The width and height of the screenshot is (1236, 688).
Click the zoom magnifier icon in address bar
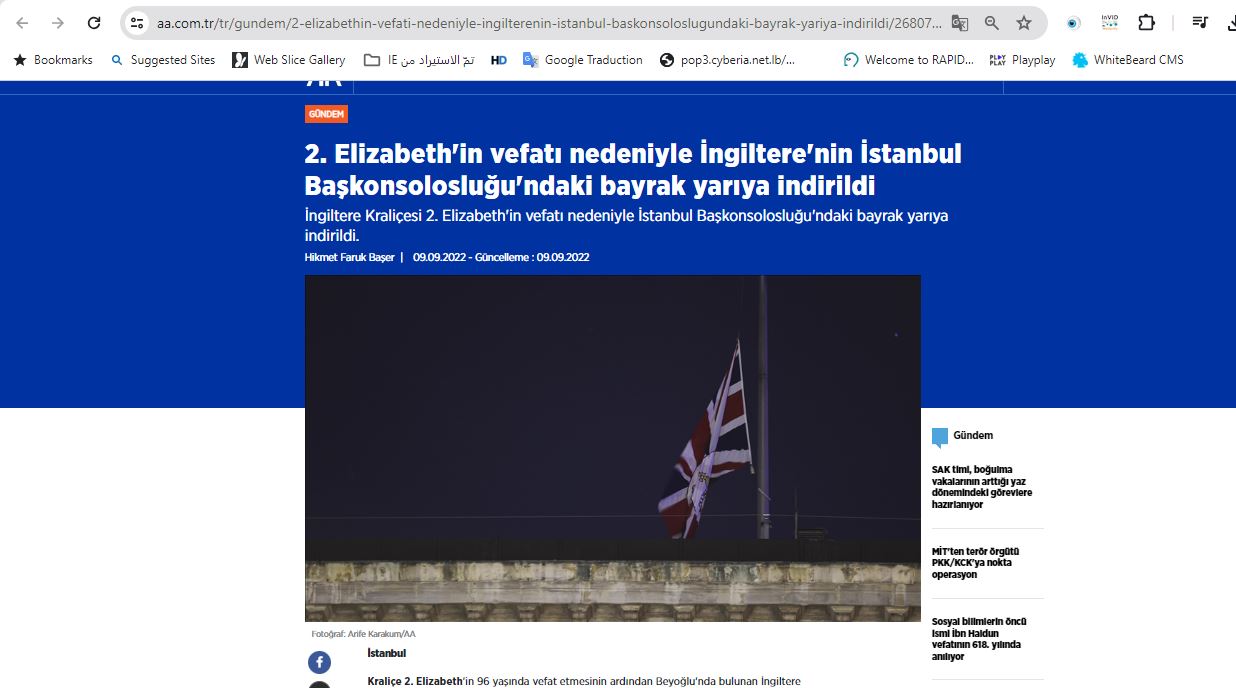pos(992,23)
